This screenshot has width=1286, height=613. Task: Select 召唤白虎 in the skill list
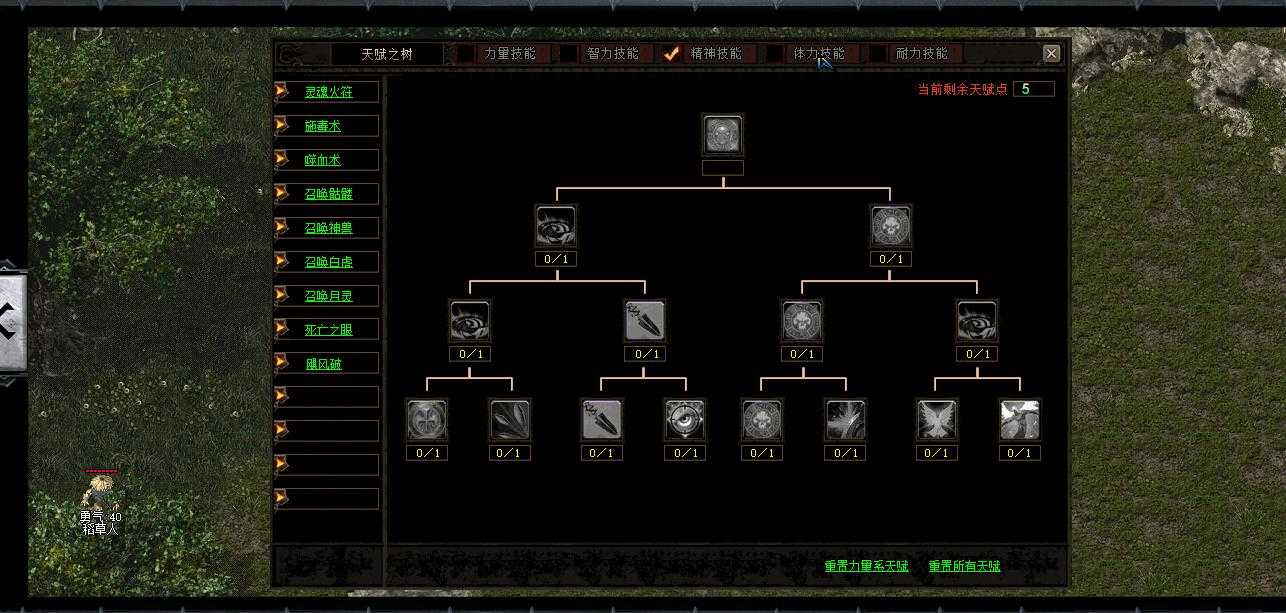[328, 262]
